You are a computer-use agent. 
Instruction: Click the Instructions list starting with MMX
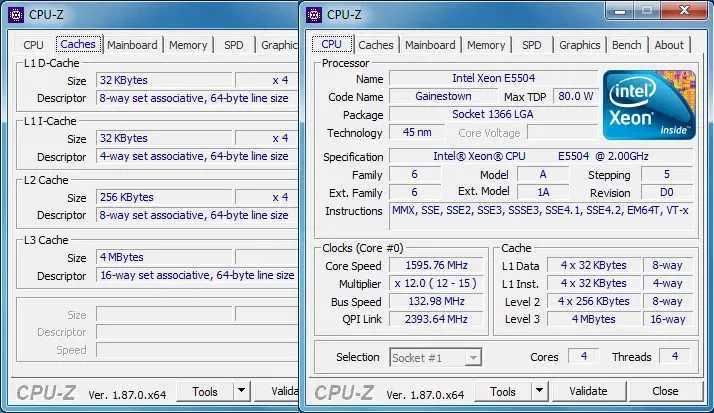[x=541, y=216]
